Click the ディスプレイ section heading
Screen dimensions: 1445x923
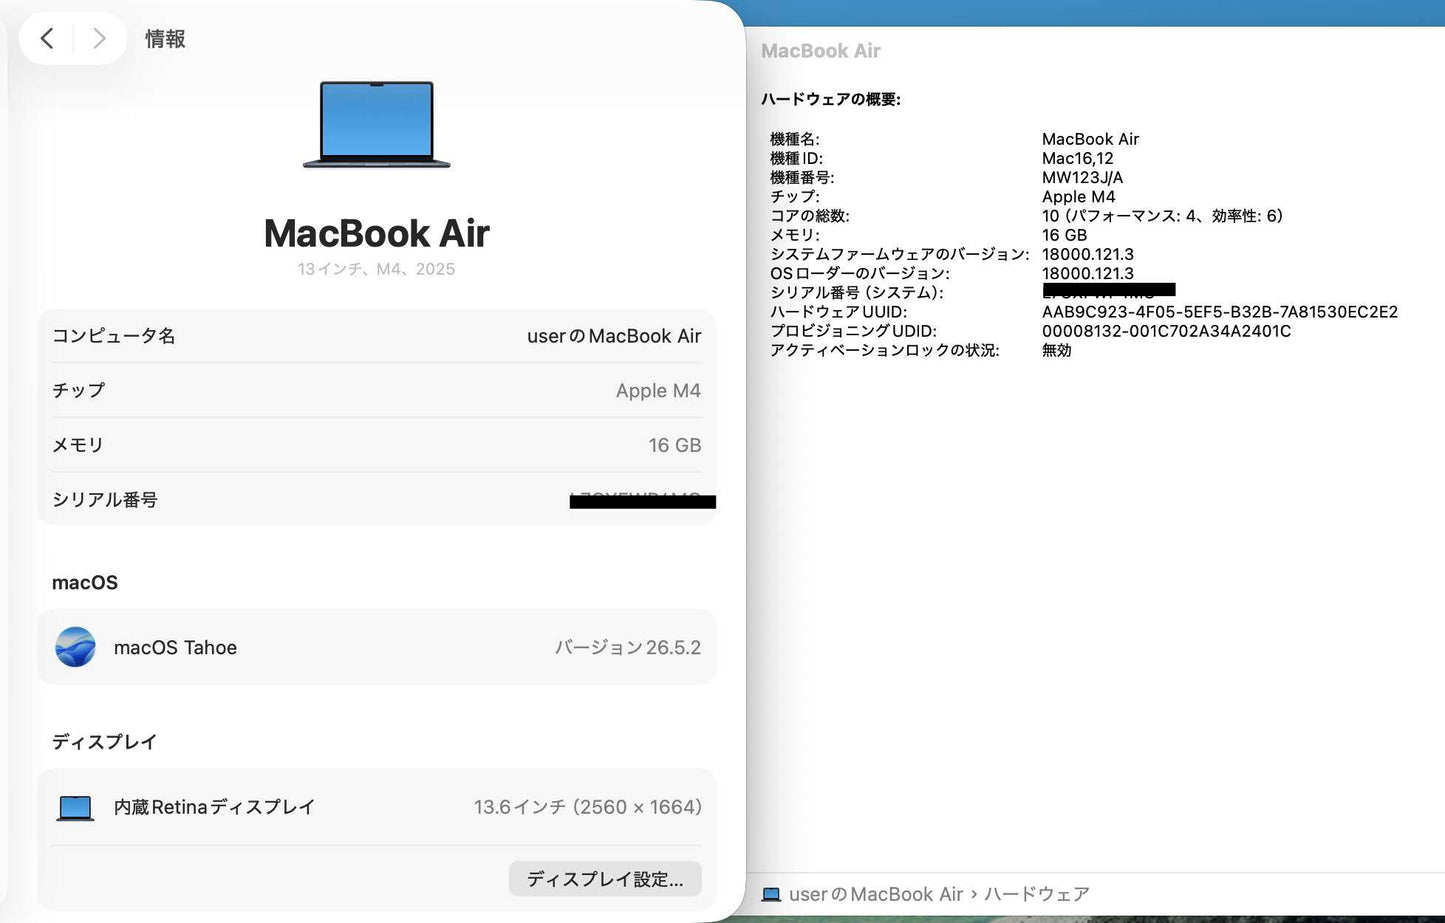[105, 742]
